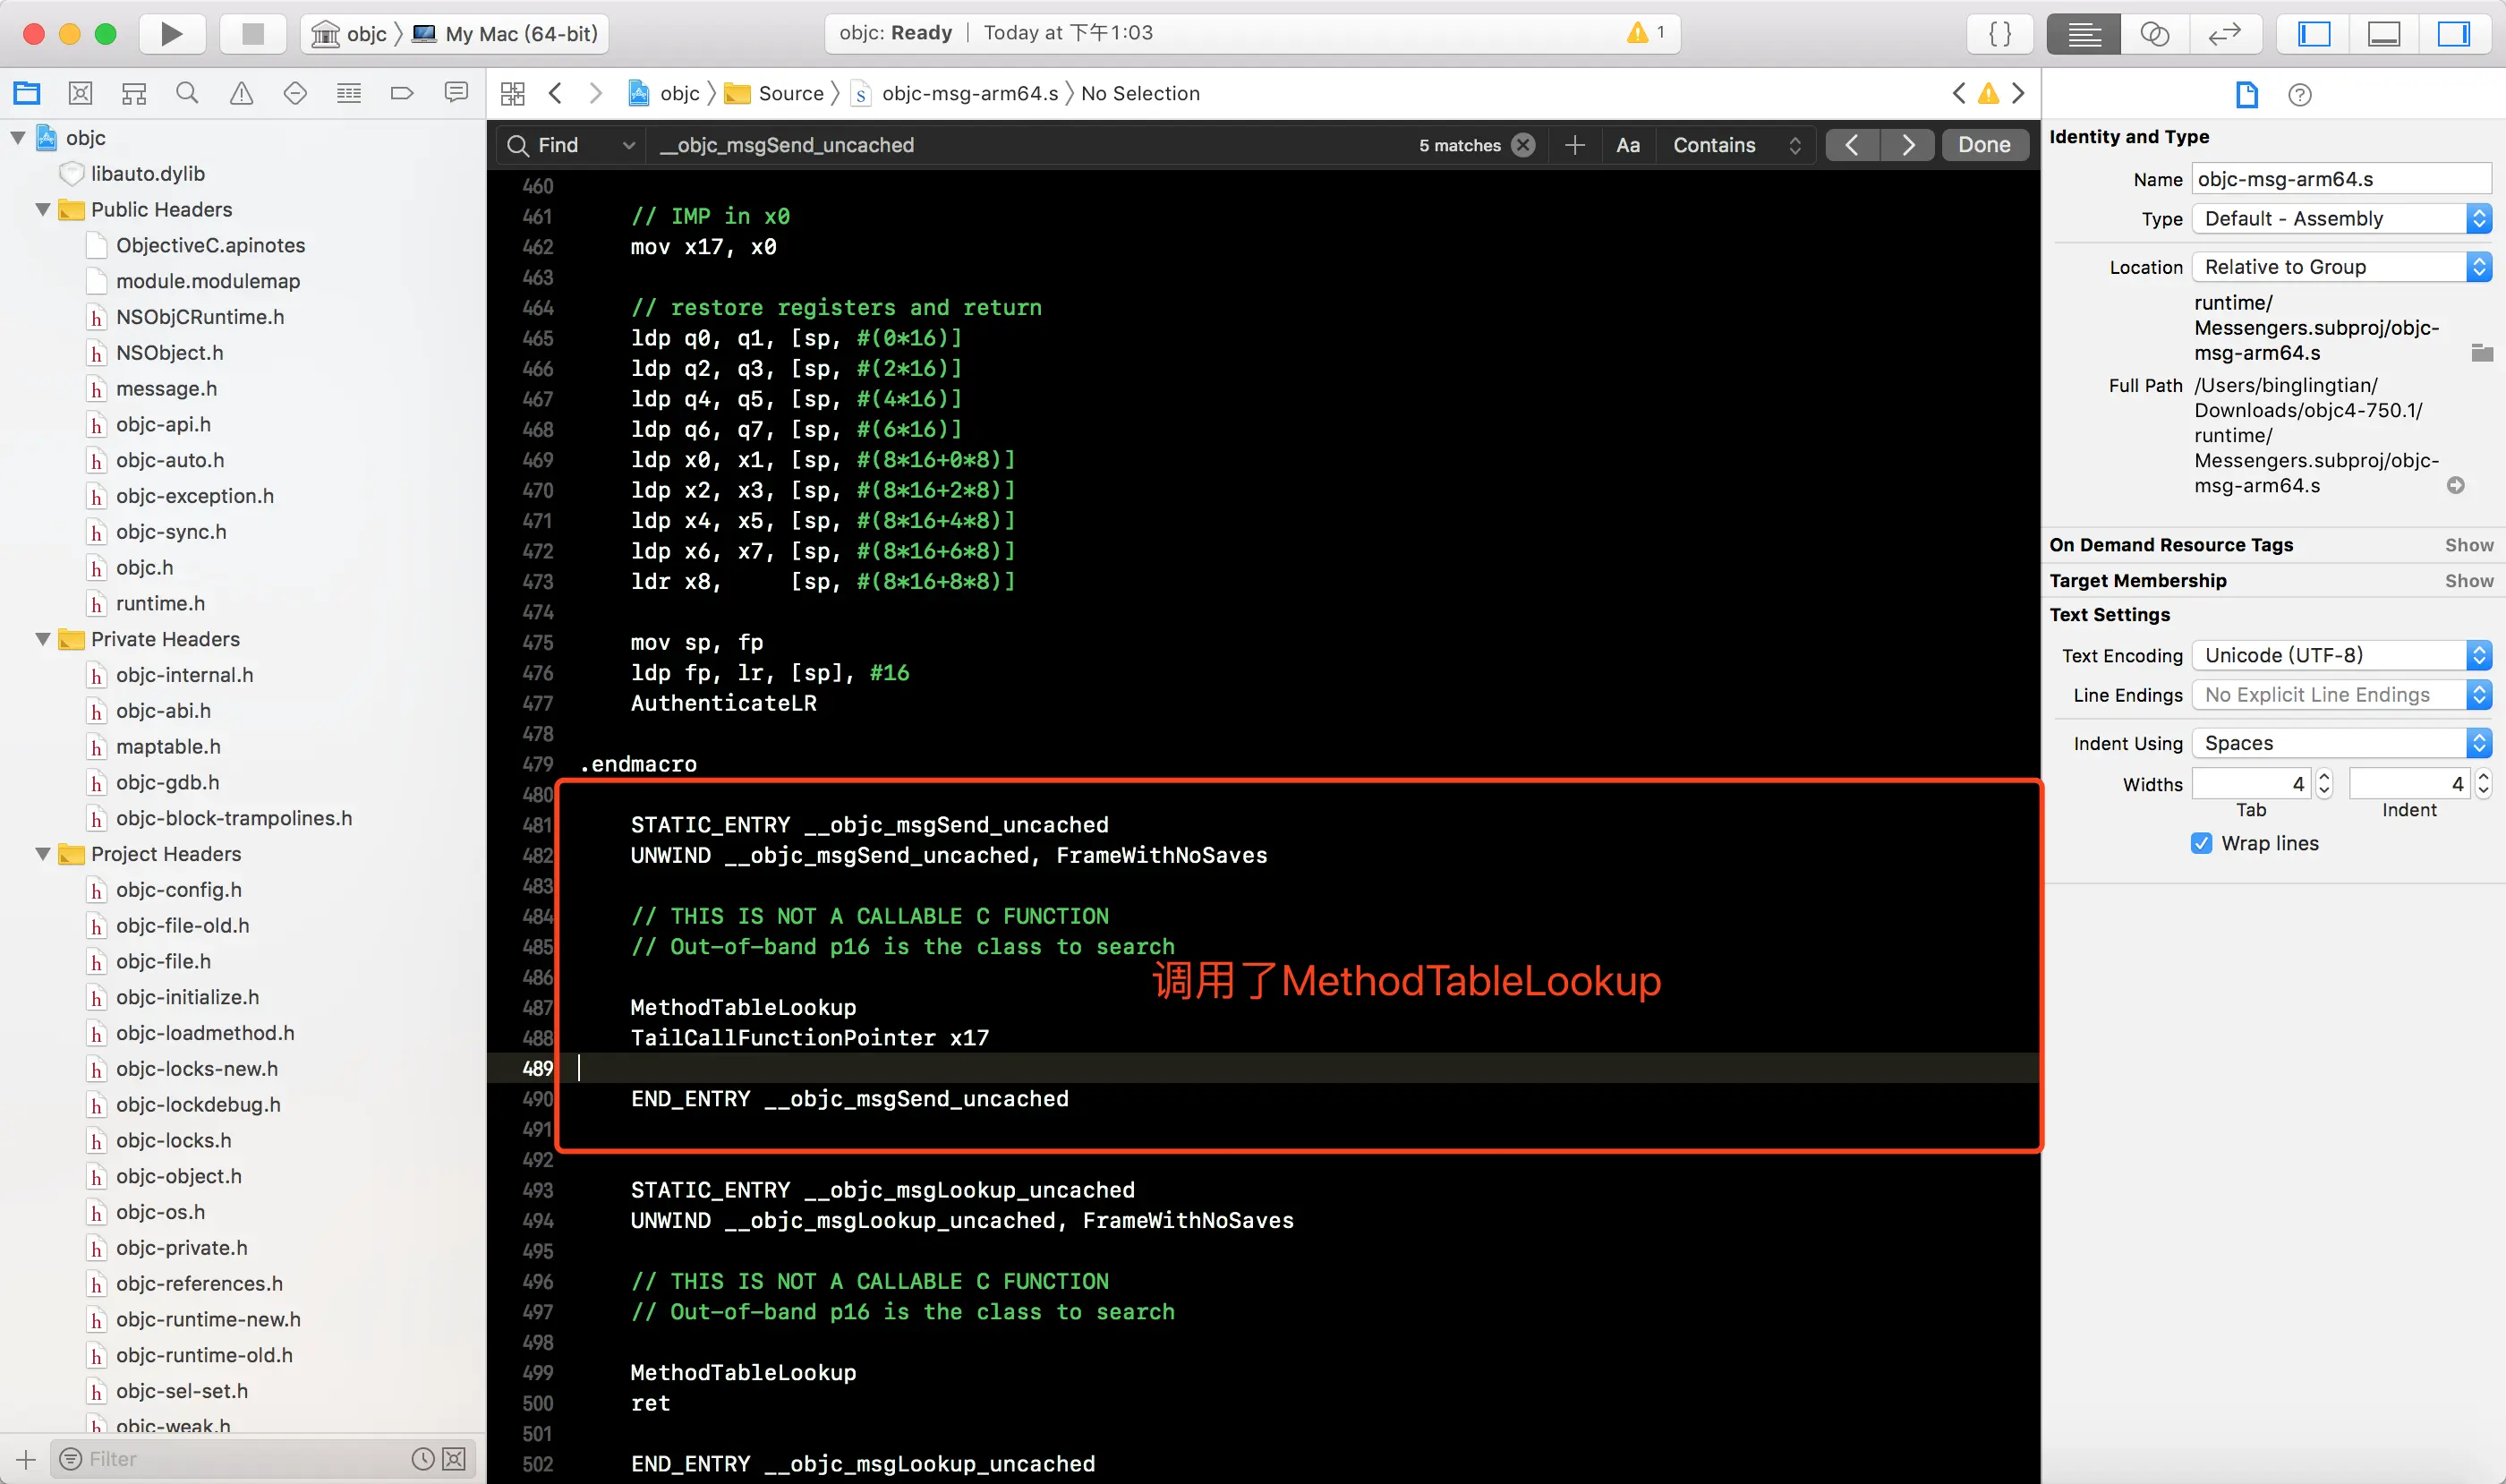The width and height of the screenshot is (2506, 1484).
Task: Show the Breakpoint navigator
Action: pyautogui.click(x=402, y=94)
